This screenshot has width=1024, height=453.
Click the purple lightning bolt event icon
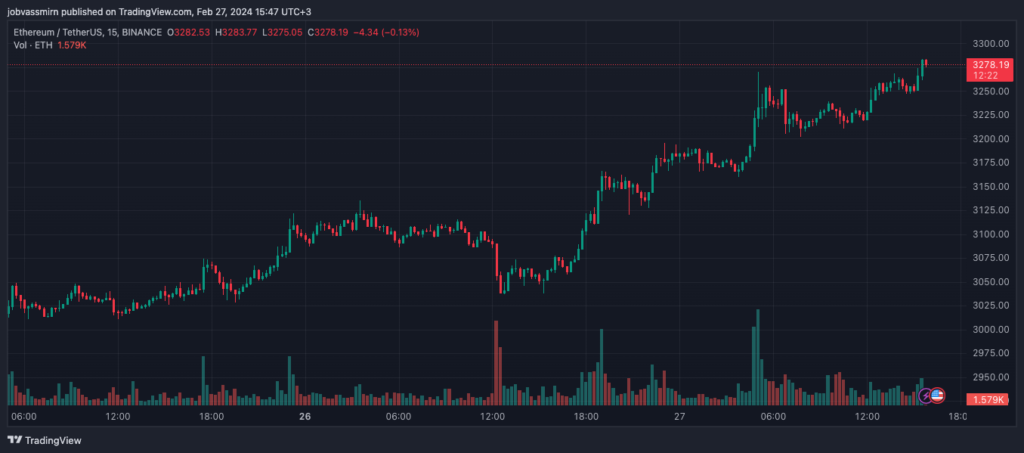(x=926, y=396)
